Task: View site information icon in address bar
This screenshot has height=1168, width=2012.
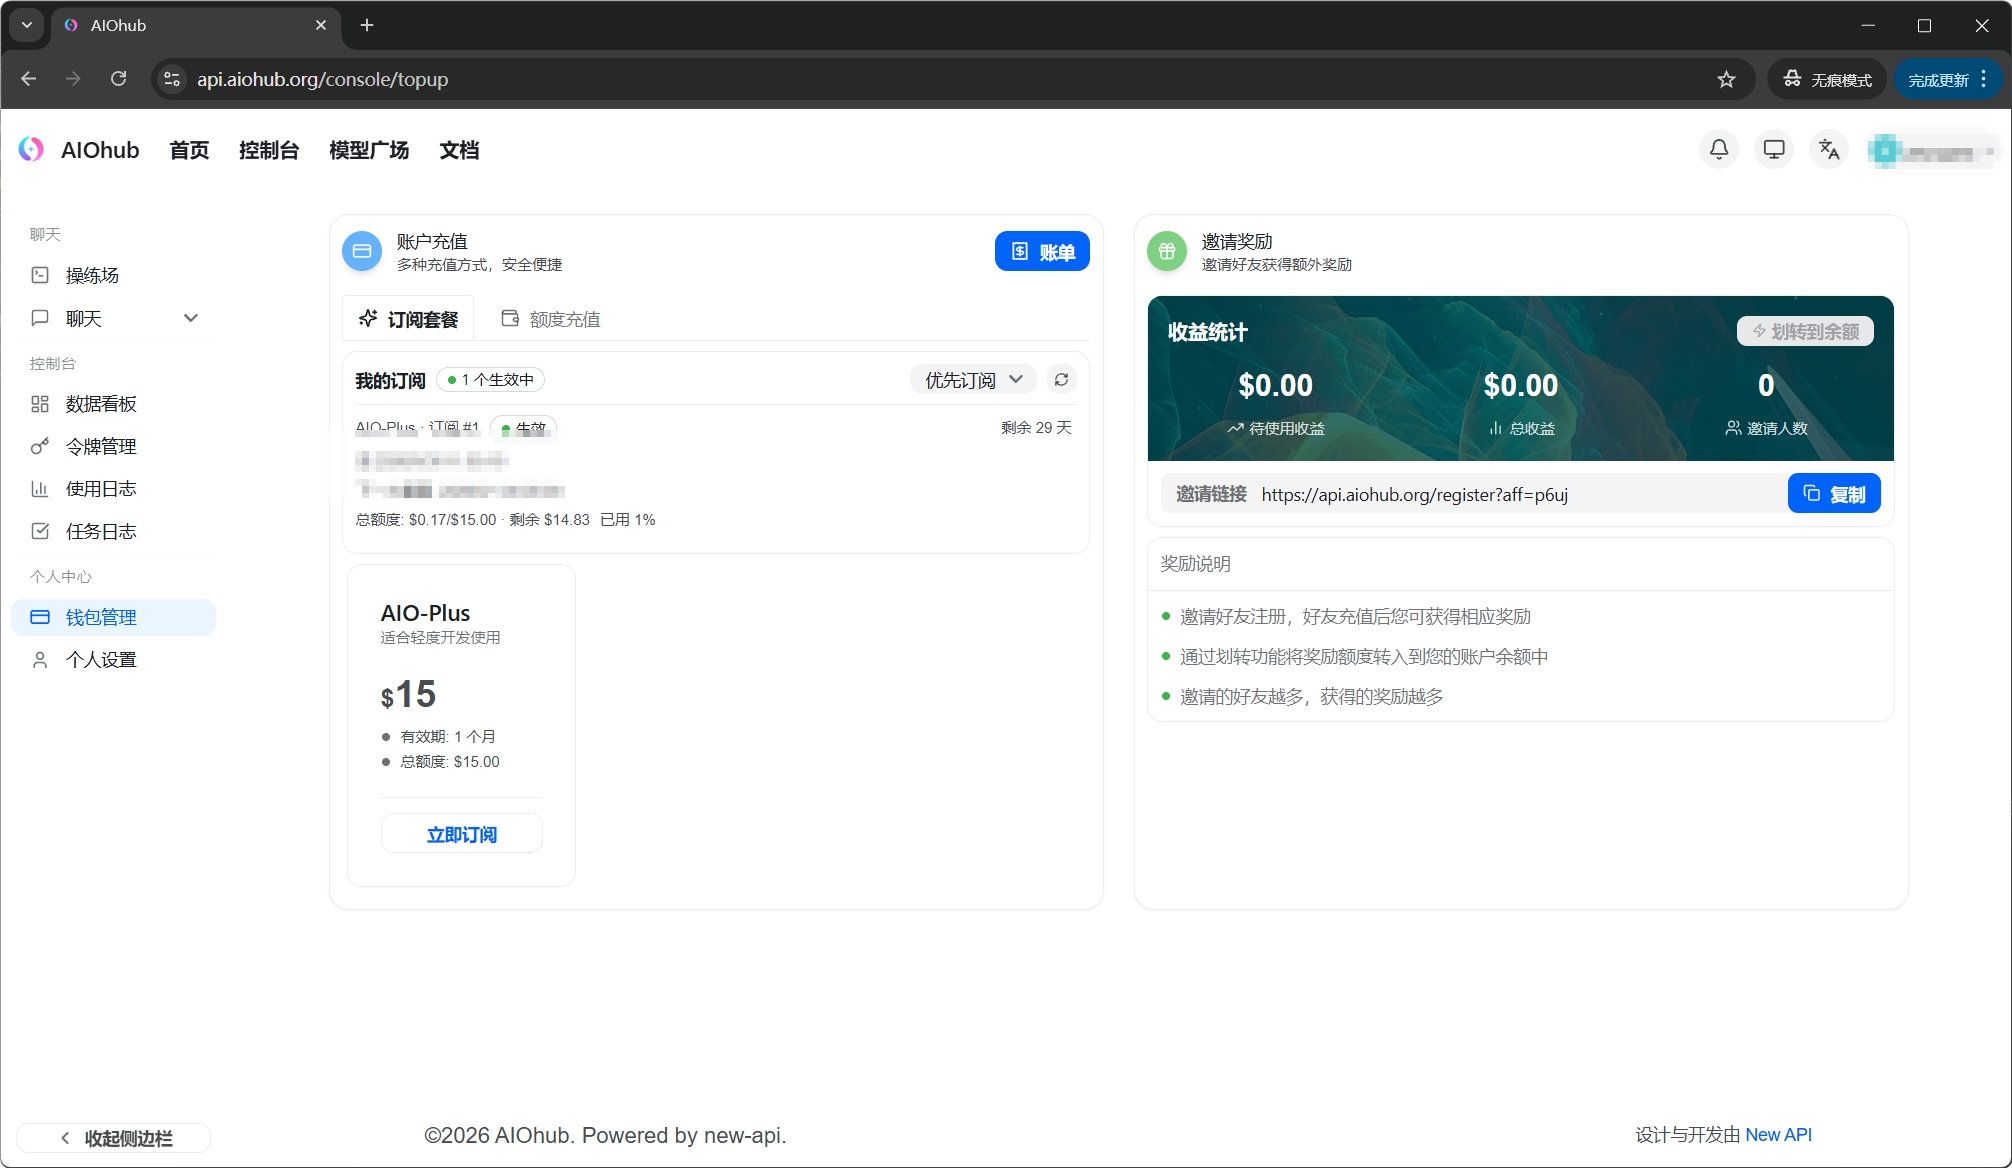Action: [172, 79]
